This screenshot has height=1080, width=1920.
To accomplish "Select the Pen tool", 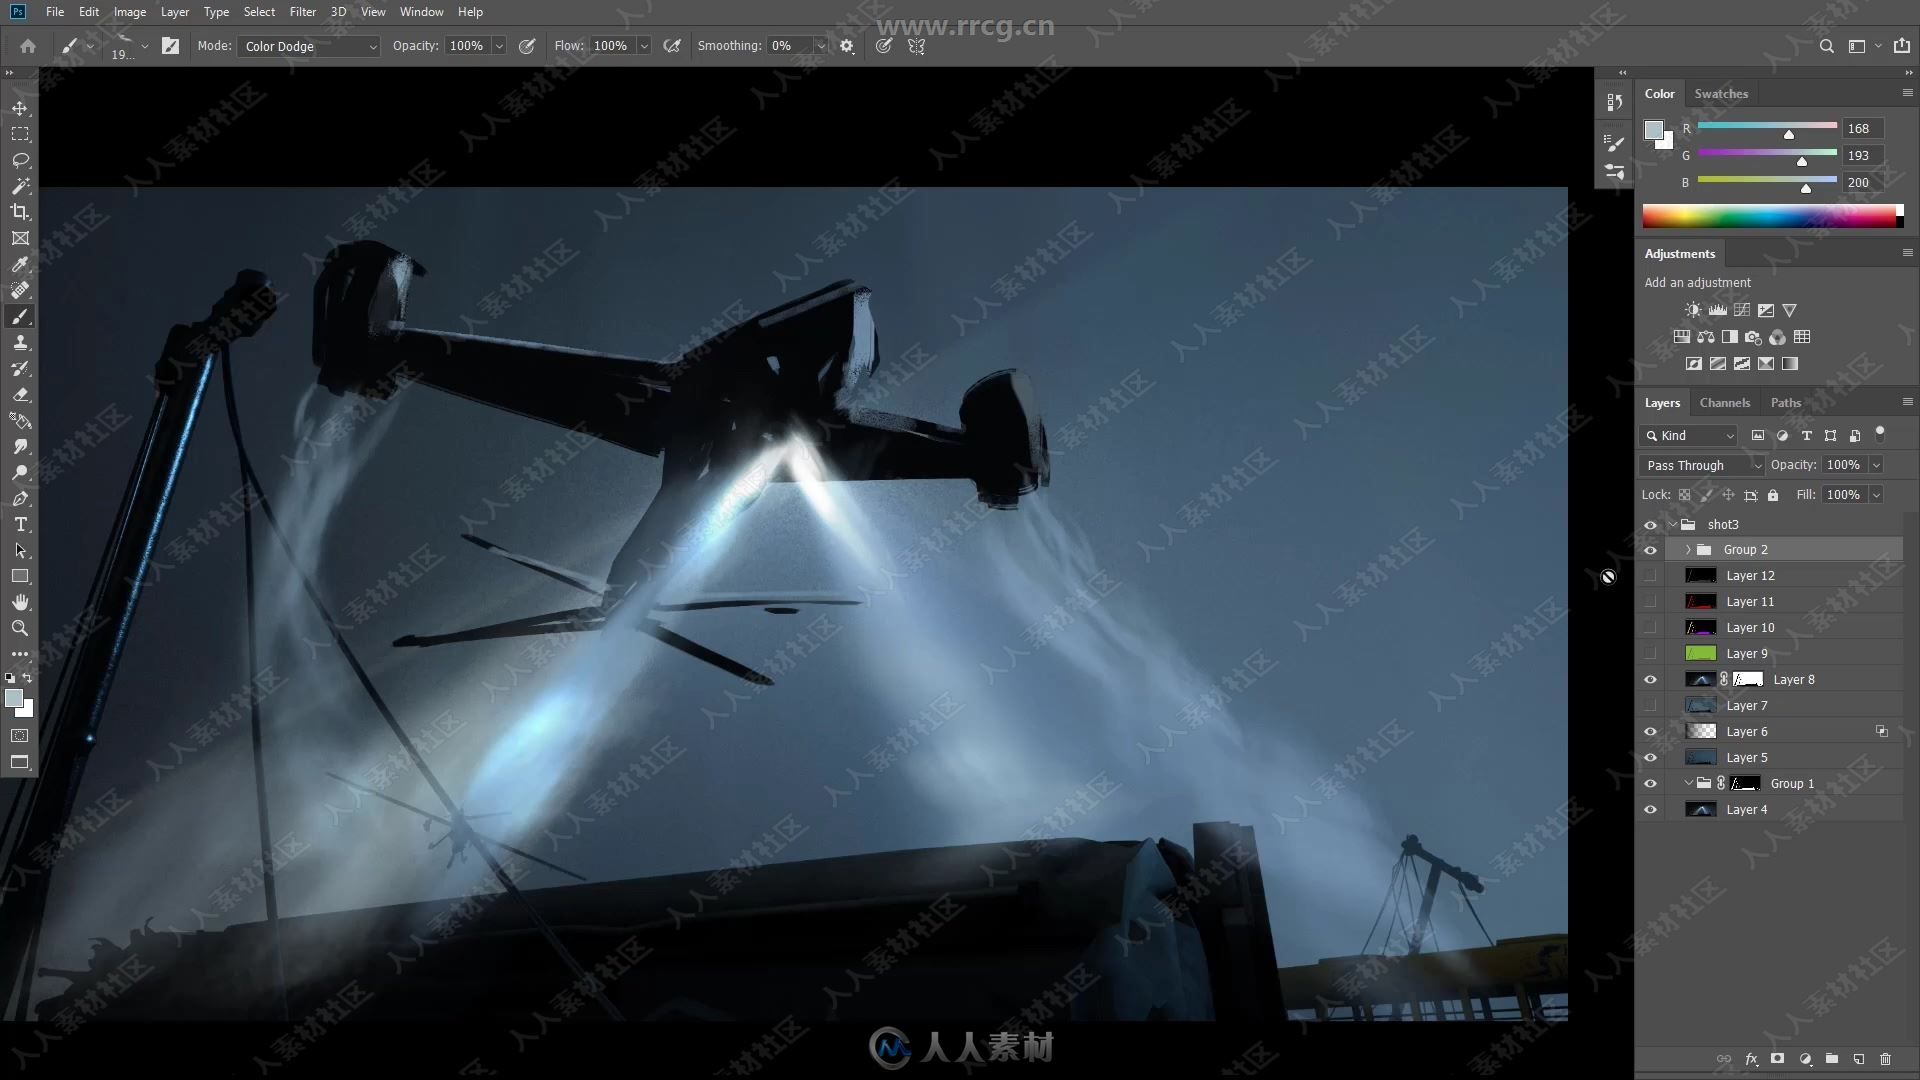I will (20, 498).
